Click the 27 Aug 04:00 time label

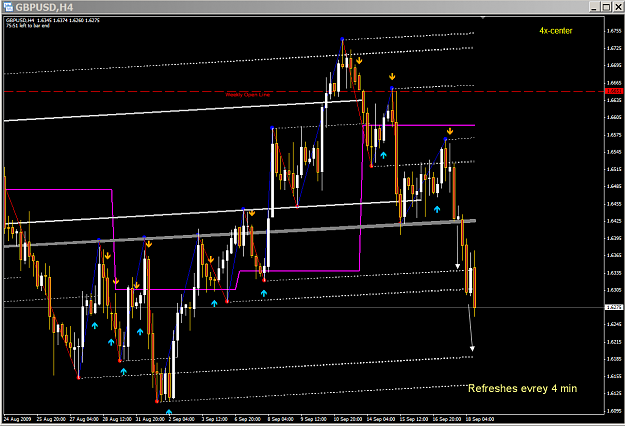pyautogui.click(x=84, y=419)
